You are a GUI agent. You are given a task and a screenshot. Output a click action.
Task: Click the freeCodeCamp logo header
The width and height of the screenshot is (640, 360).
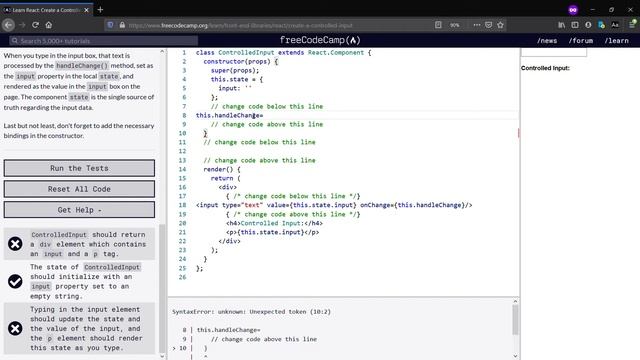[320, 40]
